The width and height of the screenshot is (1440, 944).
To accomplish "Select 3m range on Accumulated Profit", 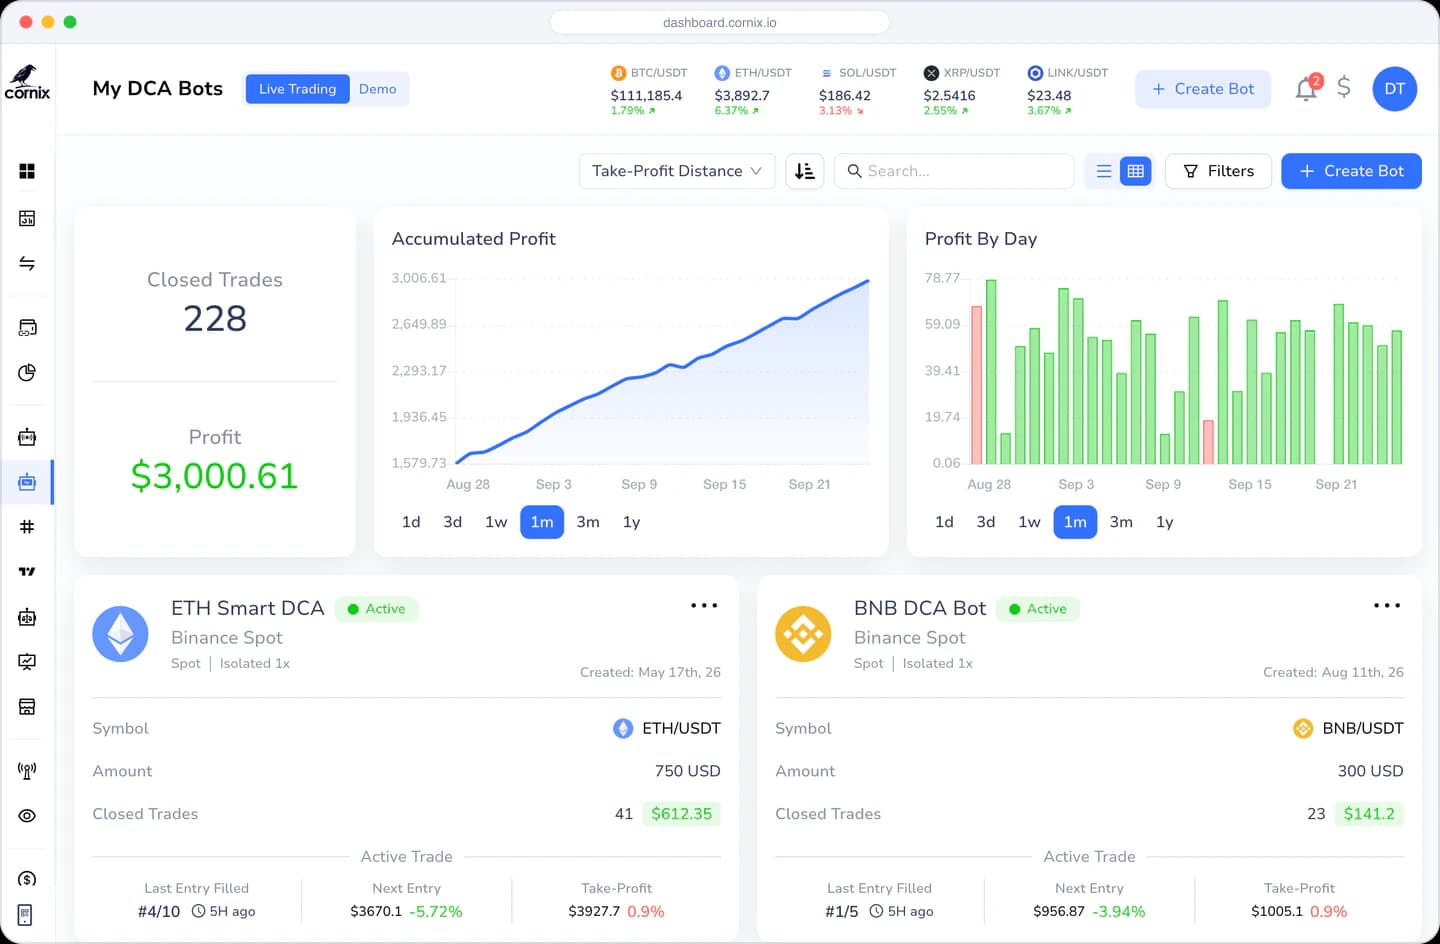I will point(588,522).
